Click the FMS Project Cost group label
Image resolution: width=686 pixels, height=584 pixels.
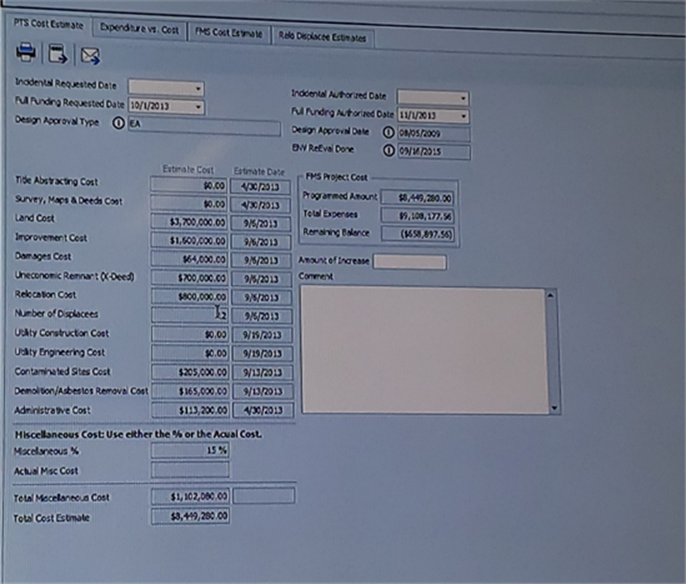336,177
